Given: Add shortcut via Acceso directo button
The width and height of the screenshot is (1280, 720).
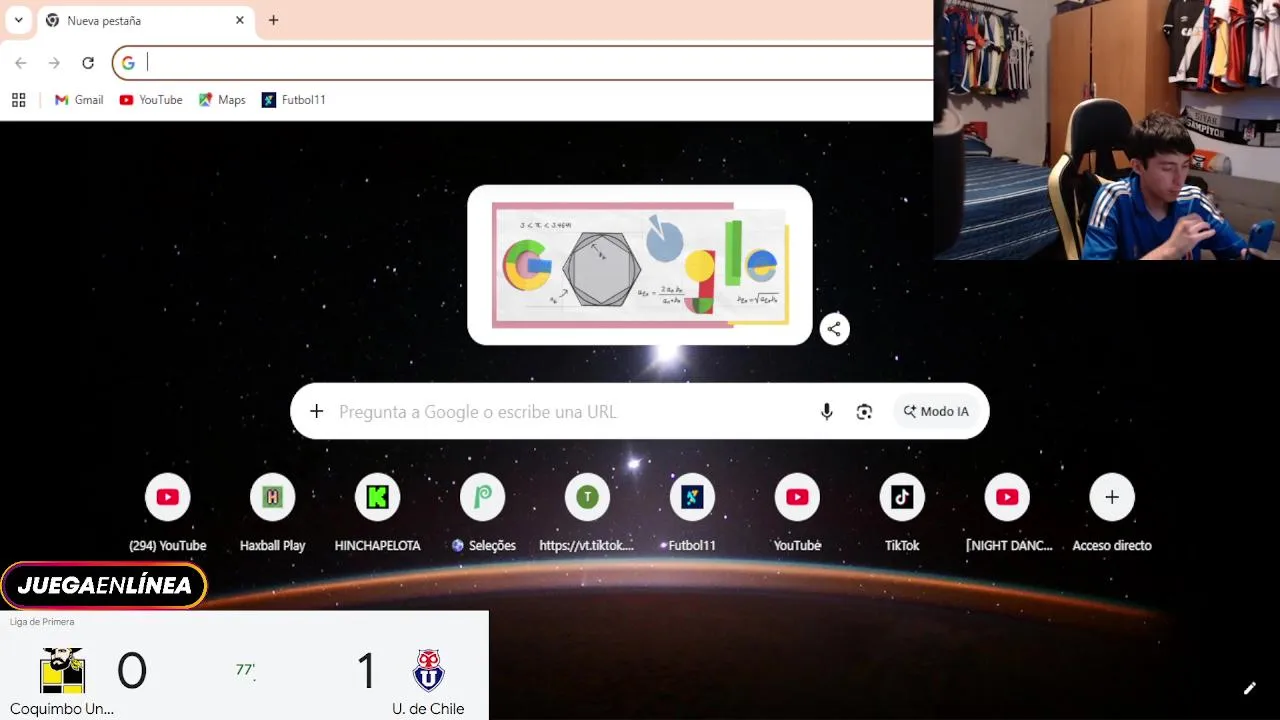Looking at the screenshot, I should click(x=1112, y=514).
